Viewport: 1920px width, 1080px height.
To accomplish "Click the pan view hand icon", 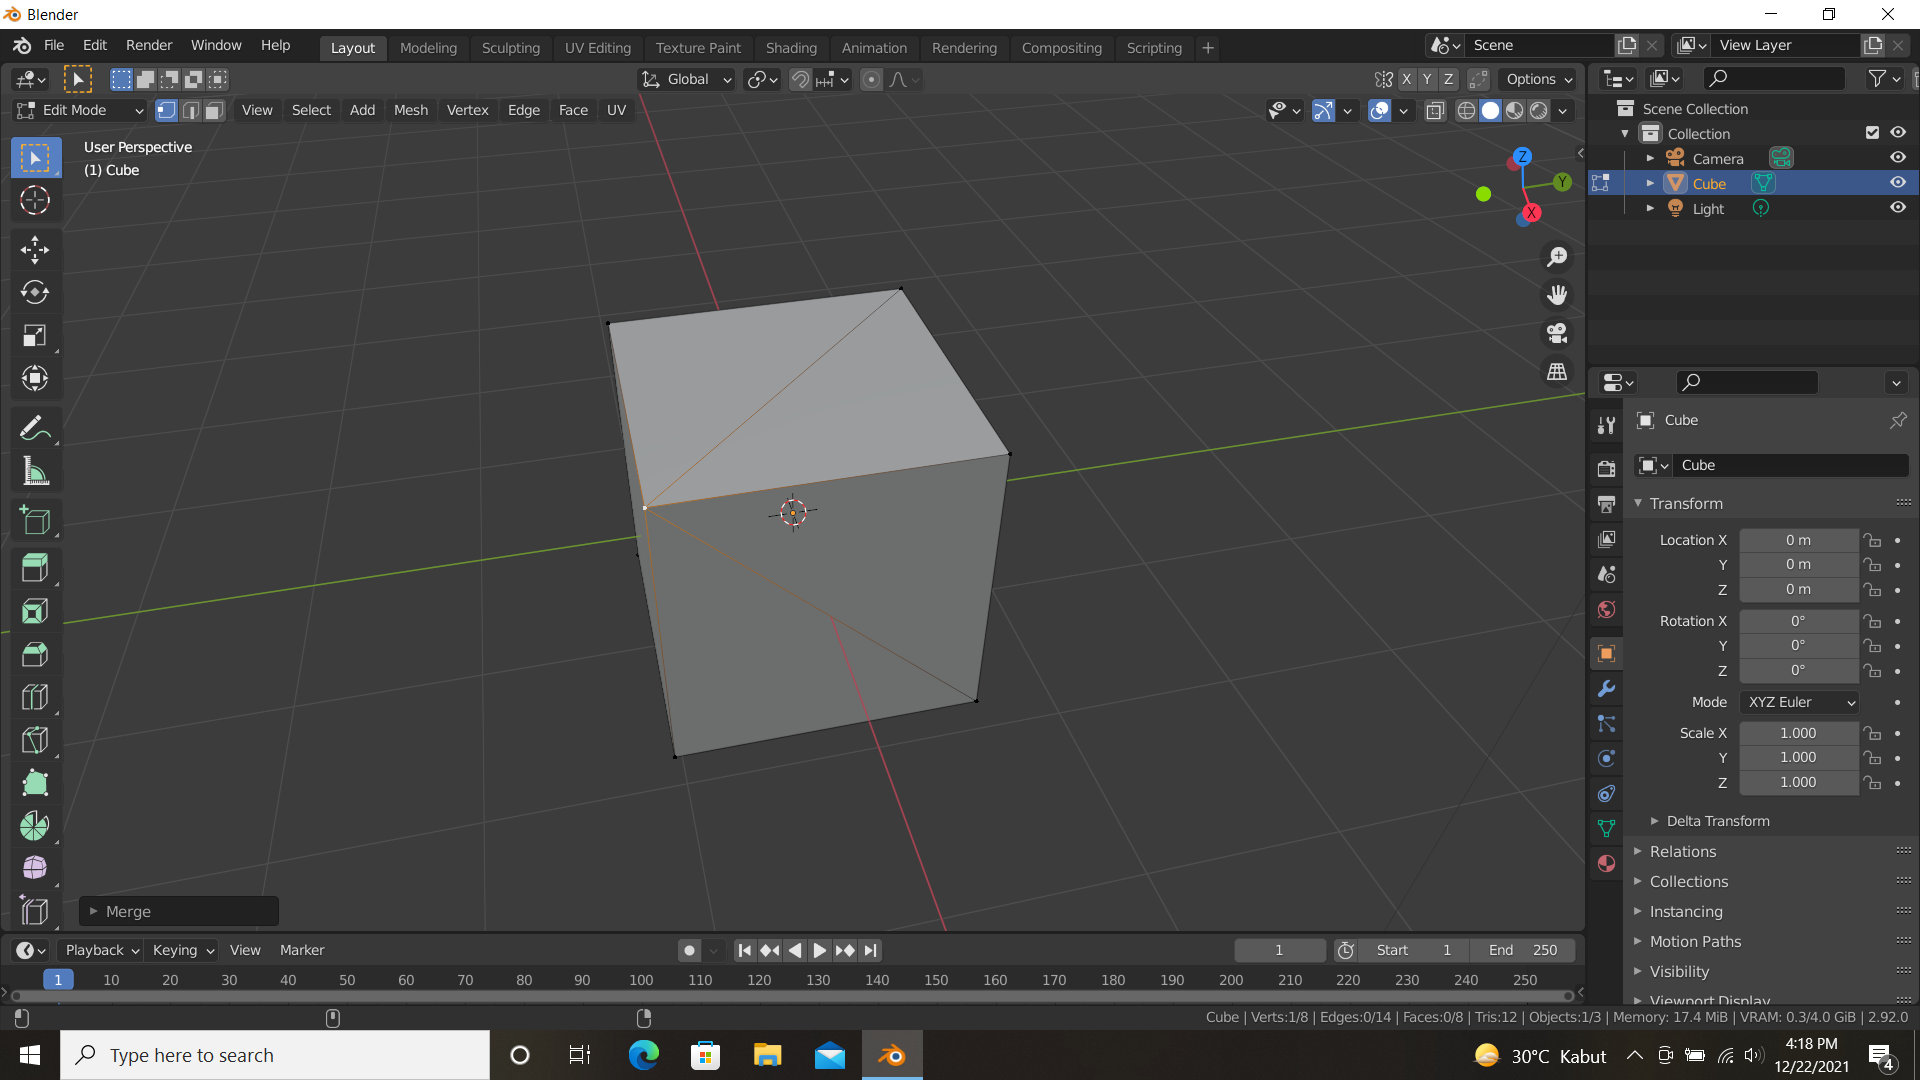I will coord(1557,295).
